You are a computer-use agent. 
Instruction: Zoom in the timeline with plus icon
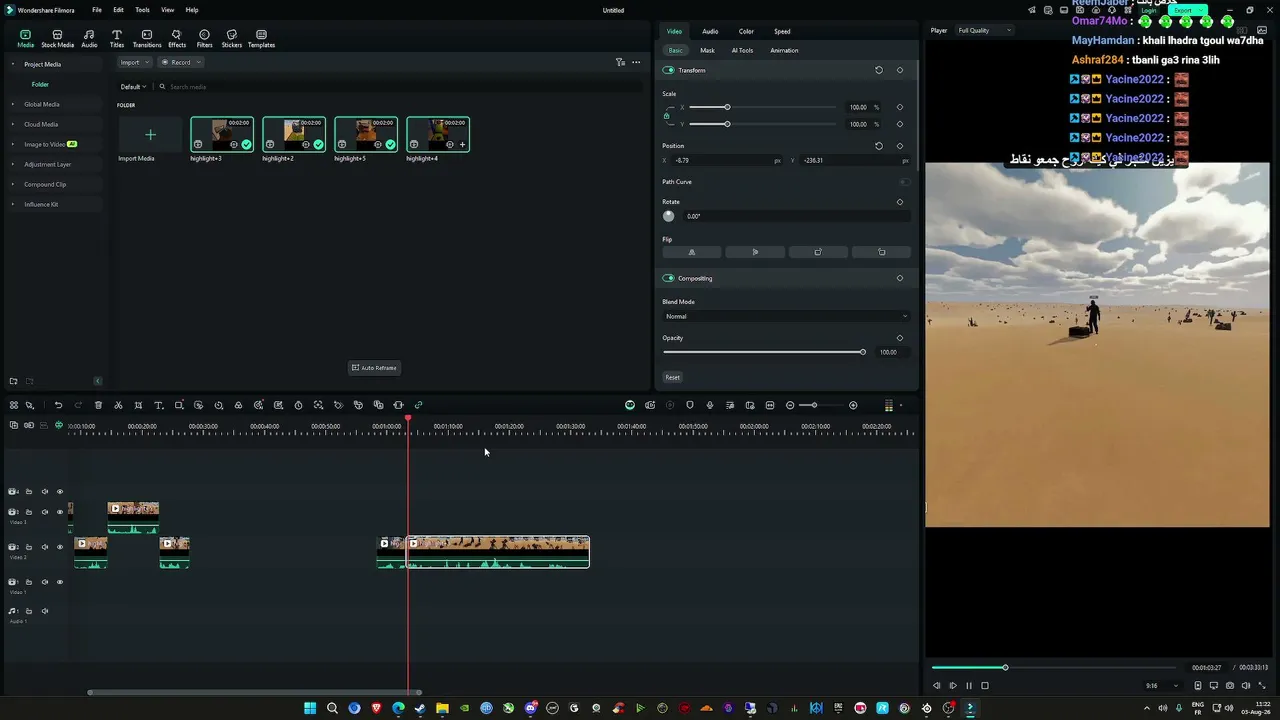853,405
